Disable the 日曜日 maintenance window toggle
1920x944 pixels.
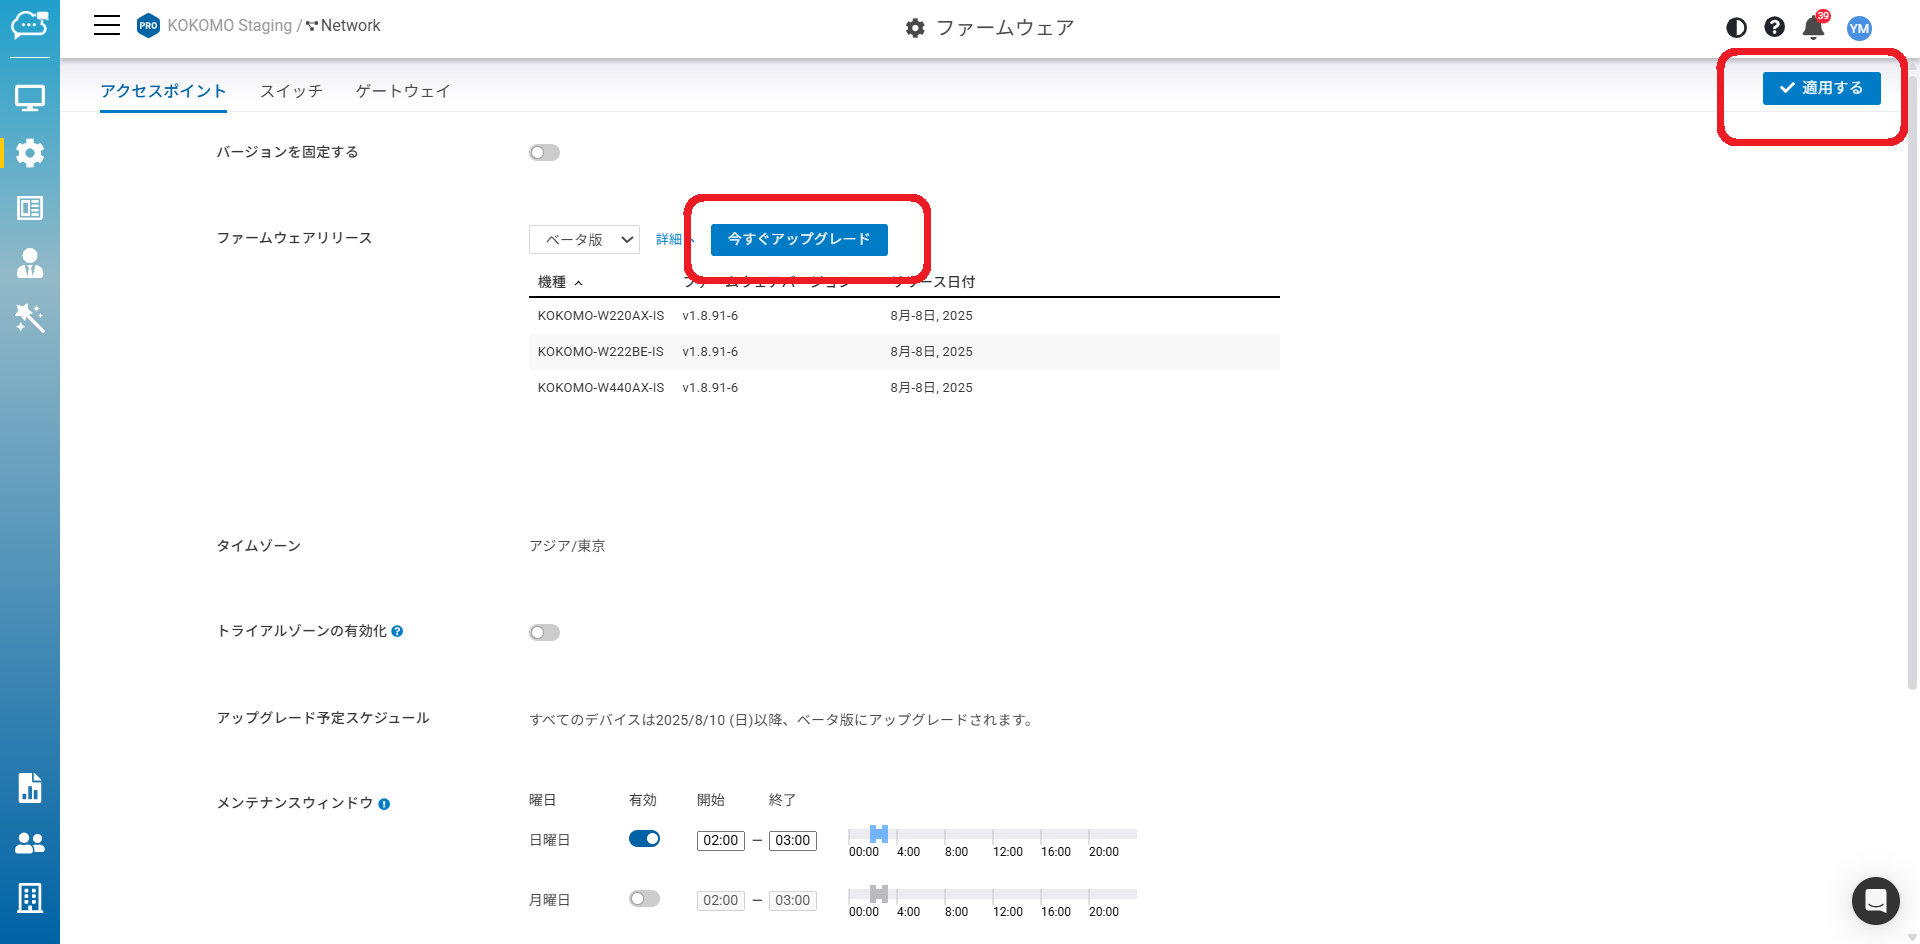click(644, 839)
